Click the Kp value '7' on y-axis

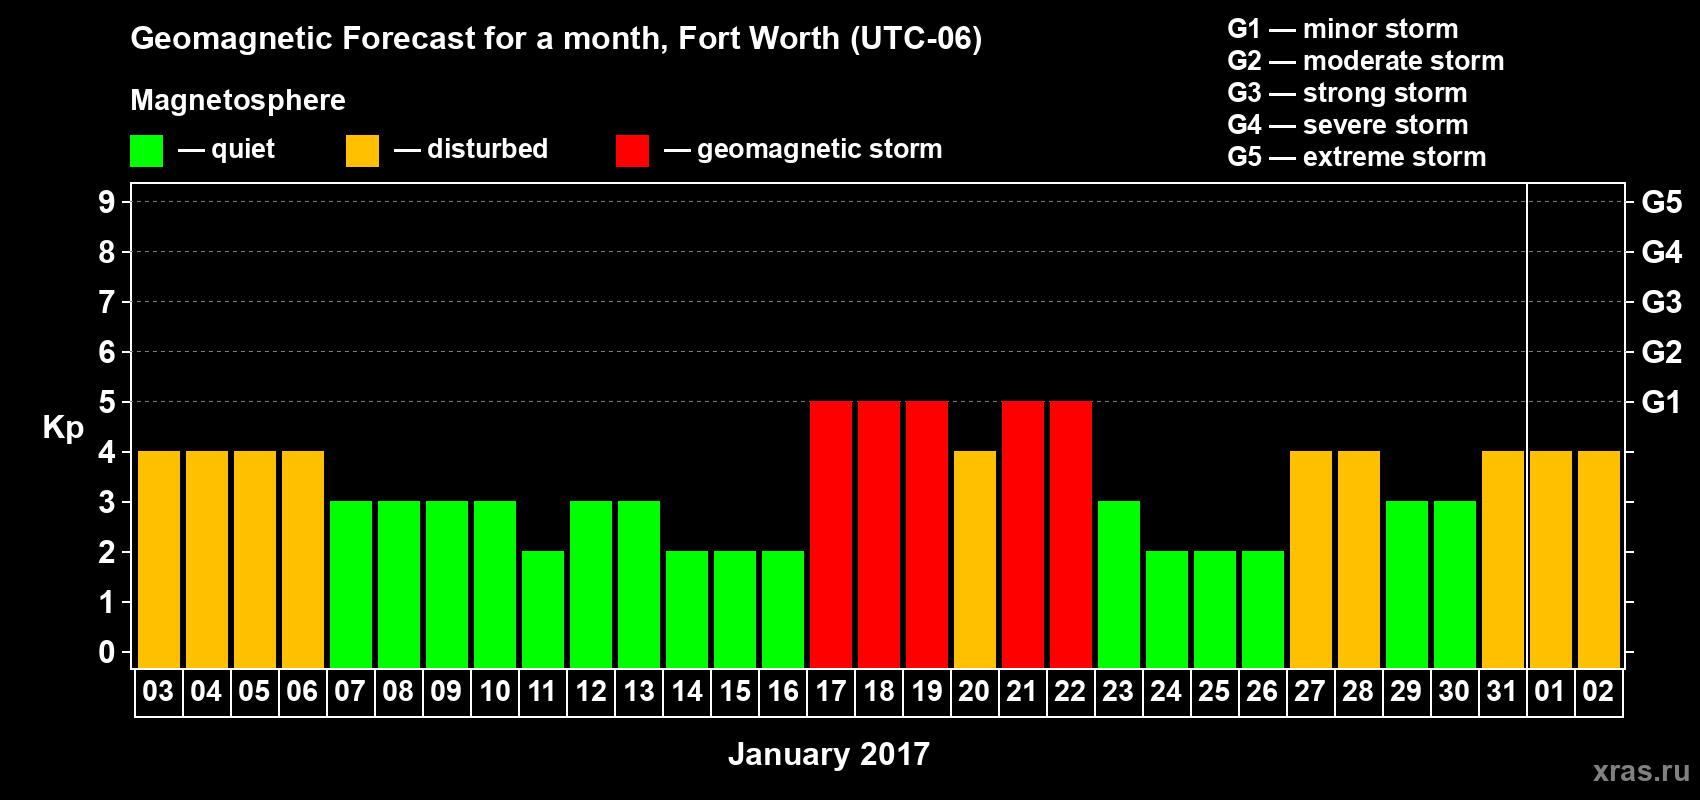(107, 302)
